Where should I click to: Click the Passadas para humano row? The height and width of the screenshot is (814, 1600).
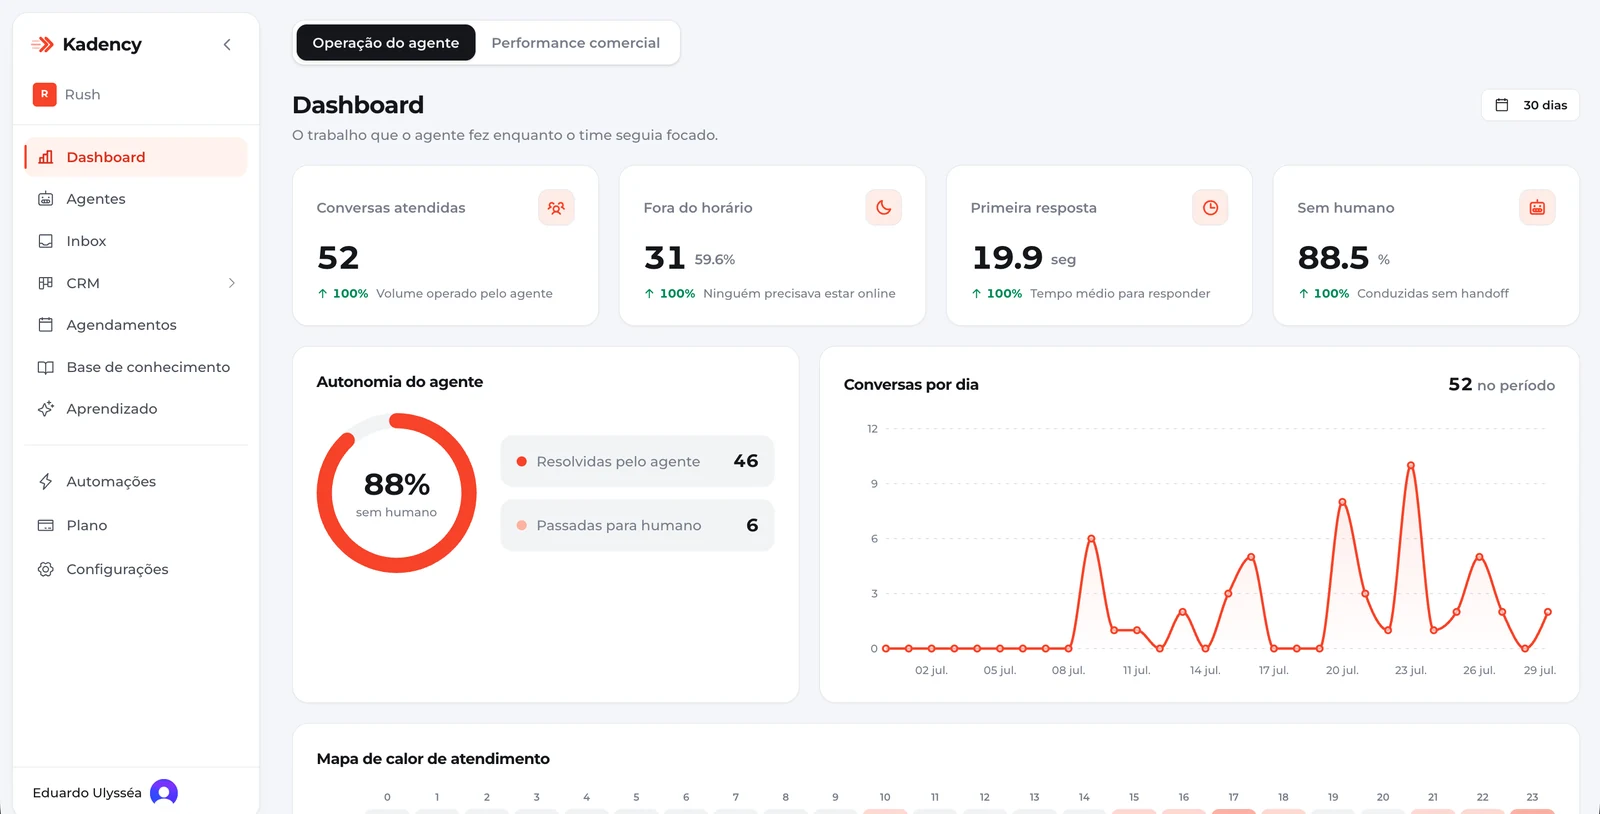637,525
